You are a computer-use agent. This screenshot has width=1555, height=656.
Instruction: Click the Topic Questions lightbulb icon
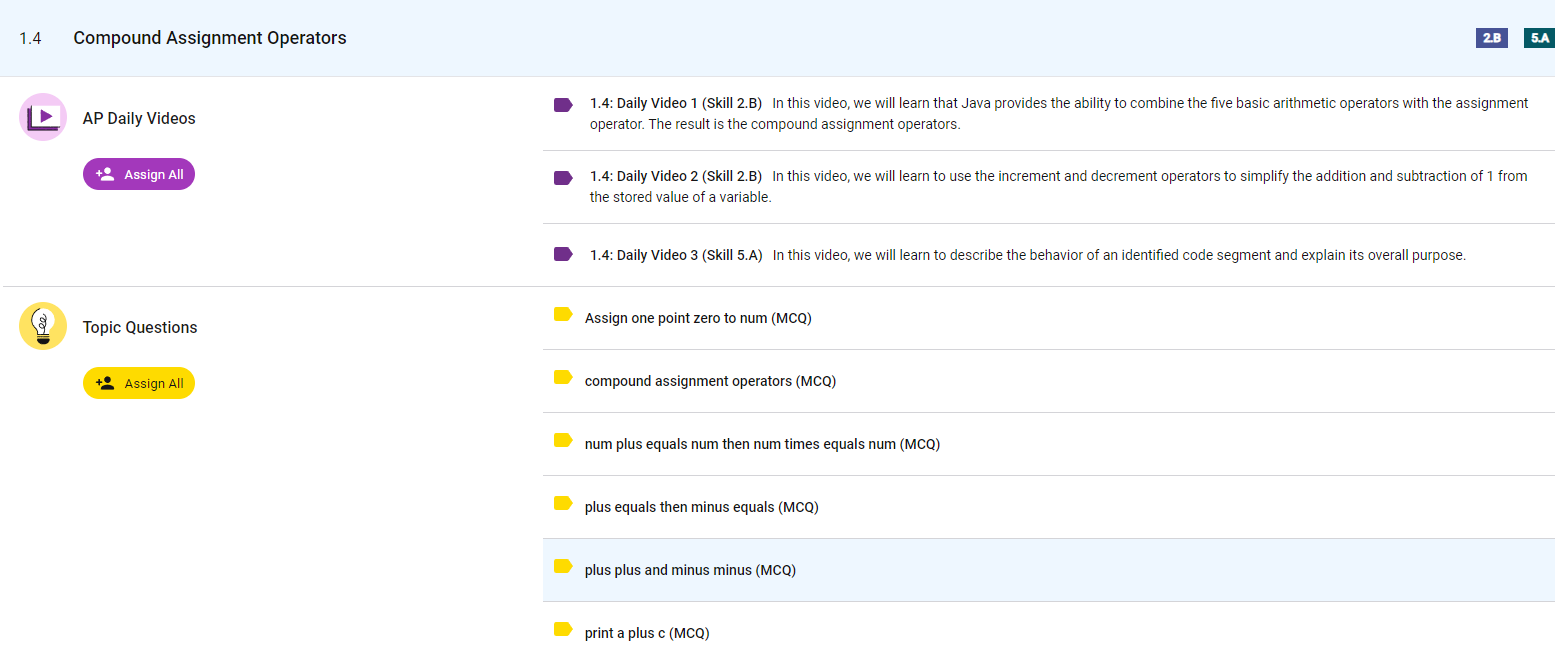pos(43,326)
